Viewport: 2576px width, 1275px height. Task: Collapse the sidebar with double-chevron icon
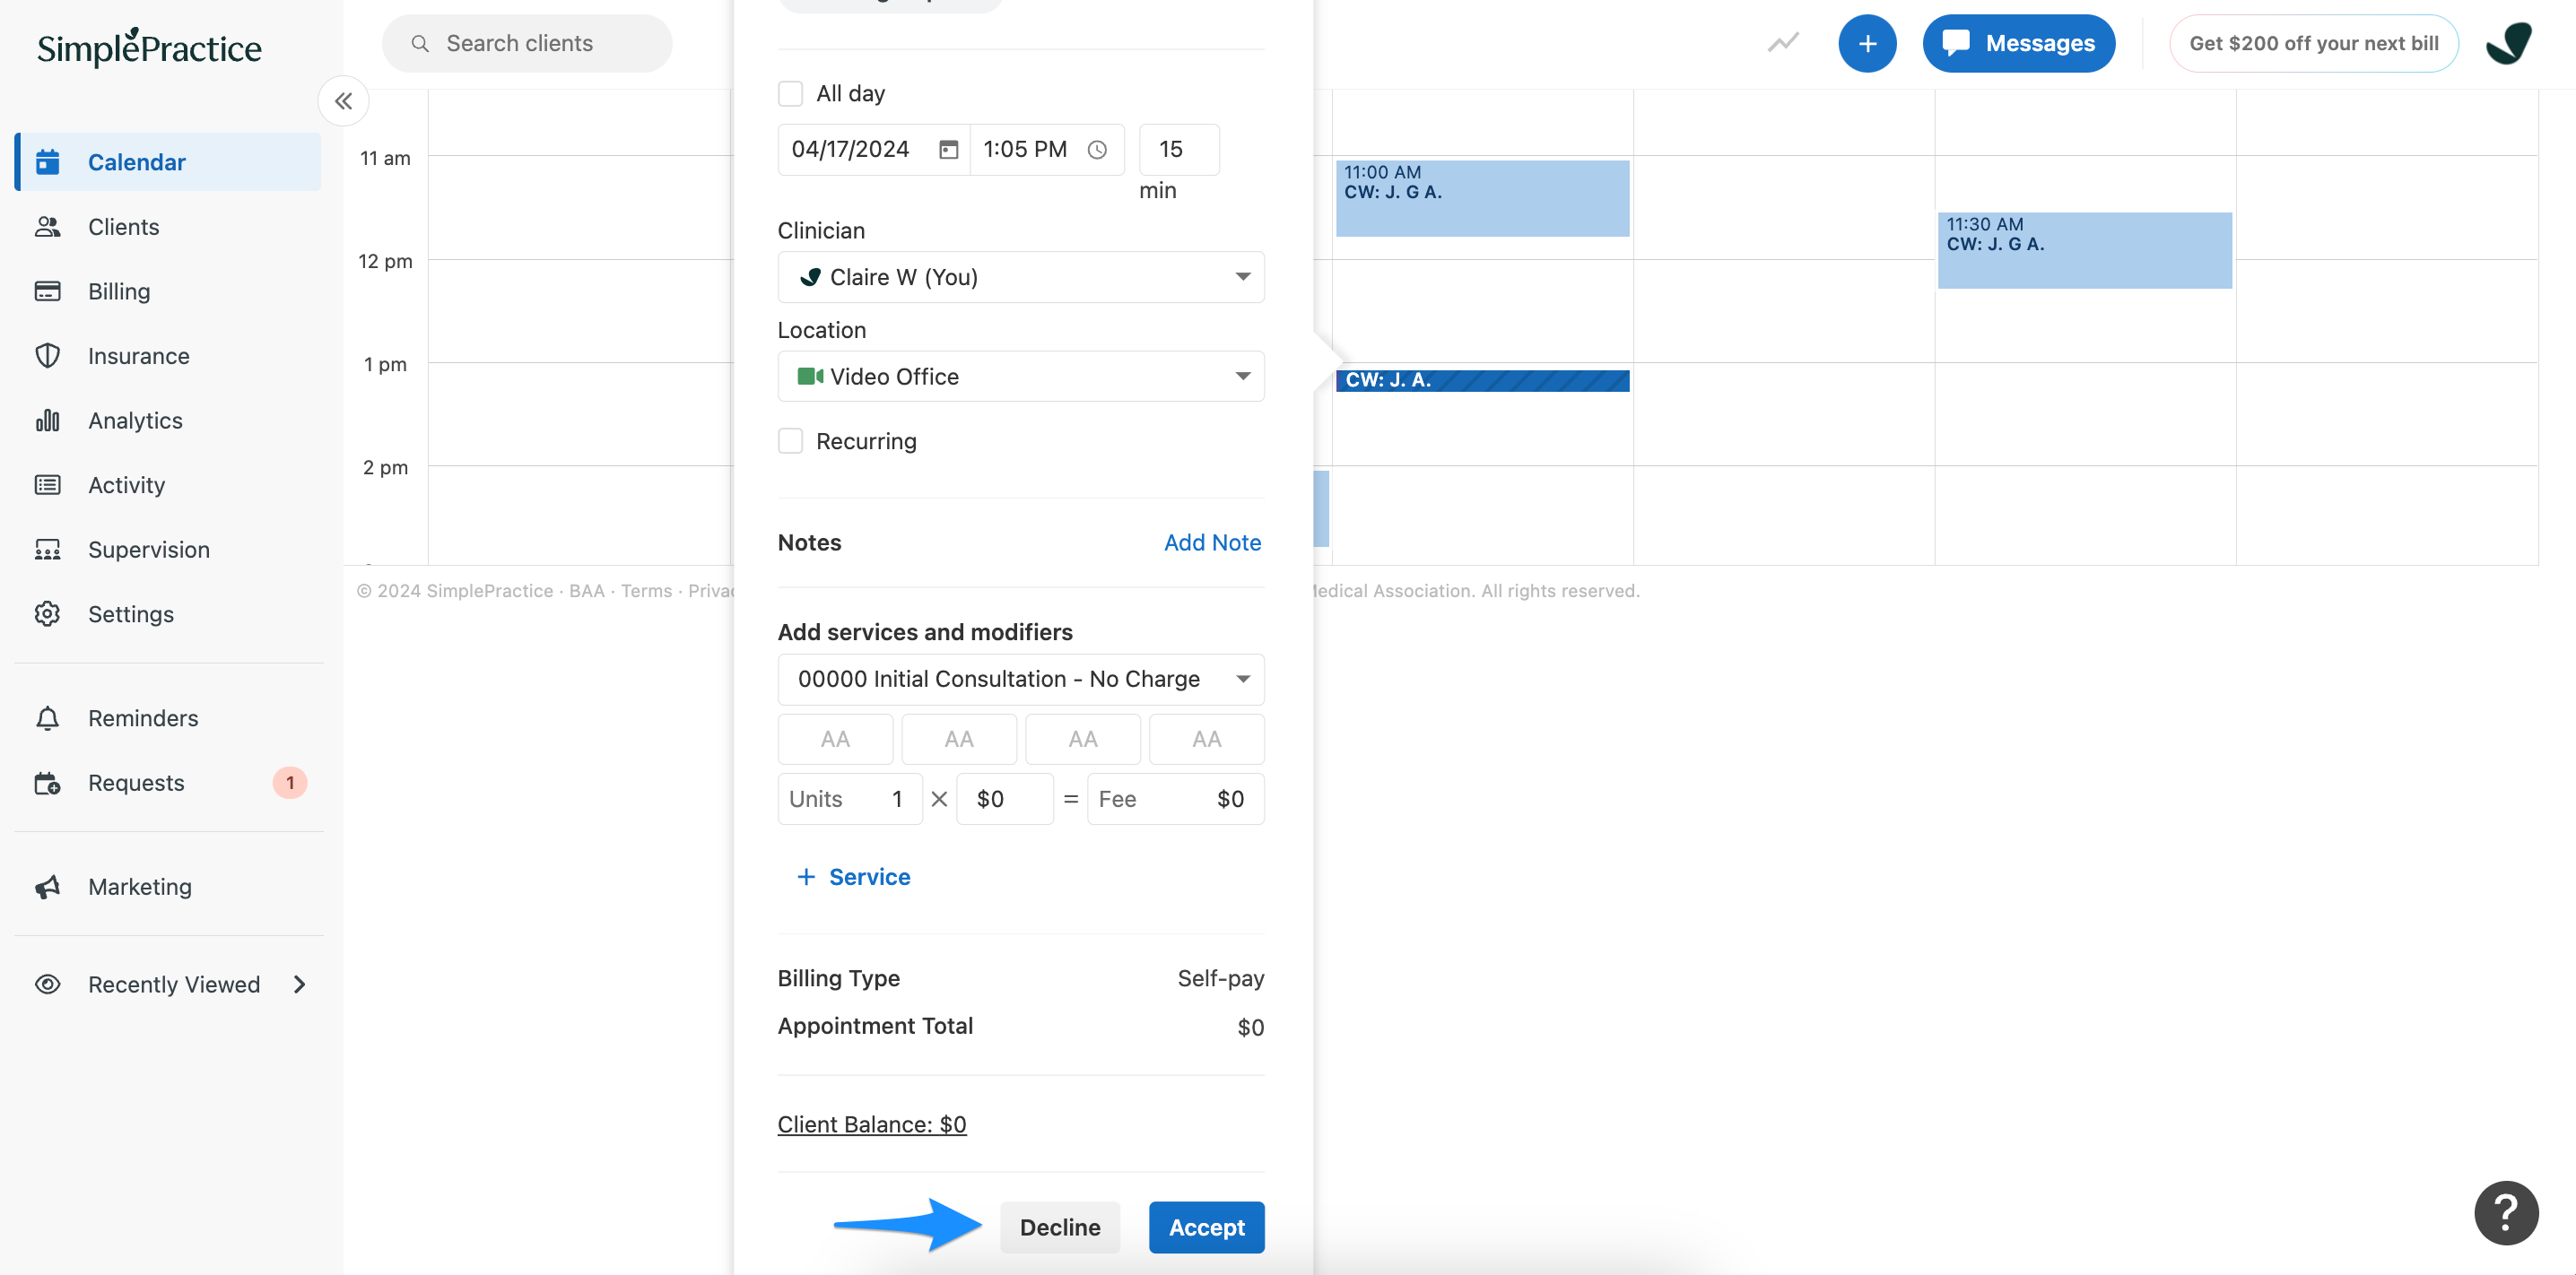coord(343,100)
